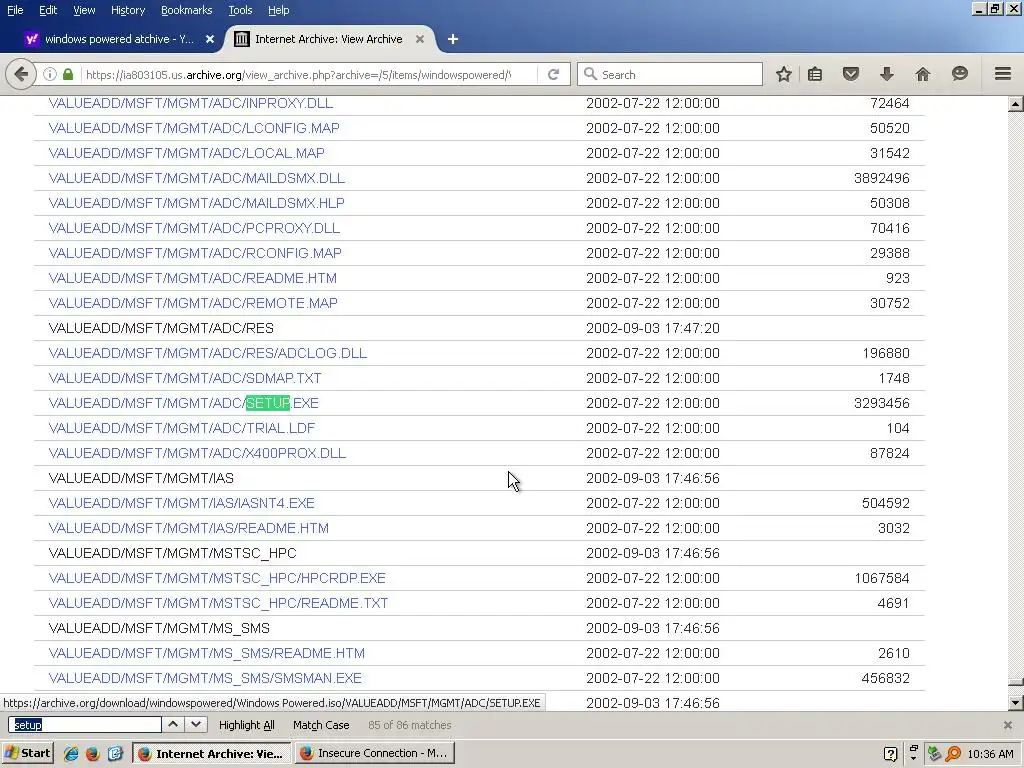Click the tray magnifier icon
This screenshot has height=768, width=1024.
[x=953, y=754]
